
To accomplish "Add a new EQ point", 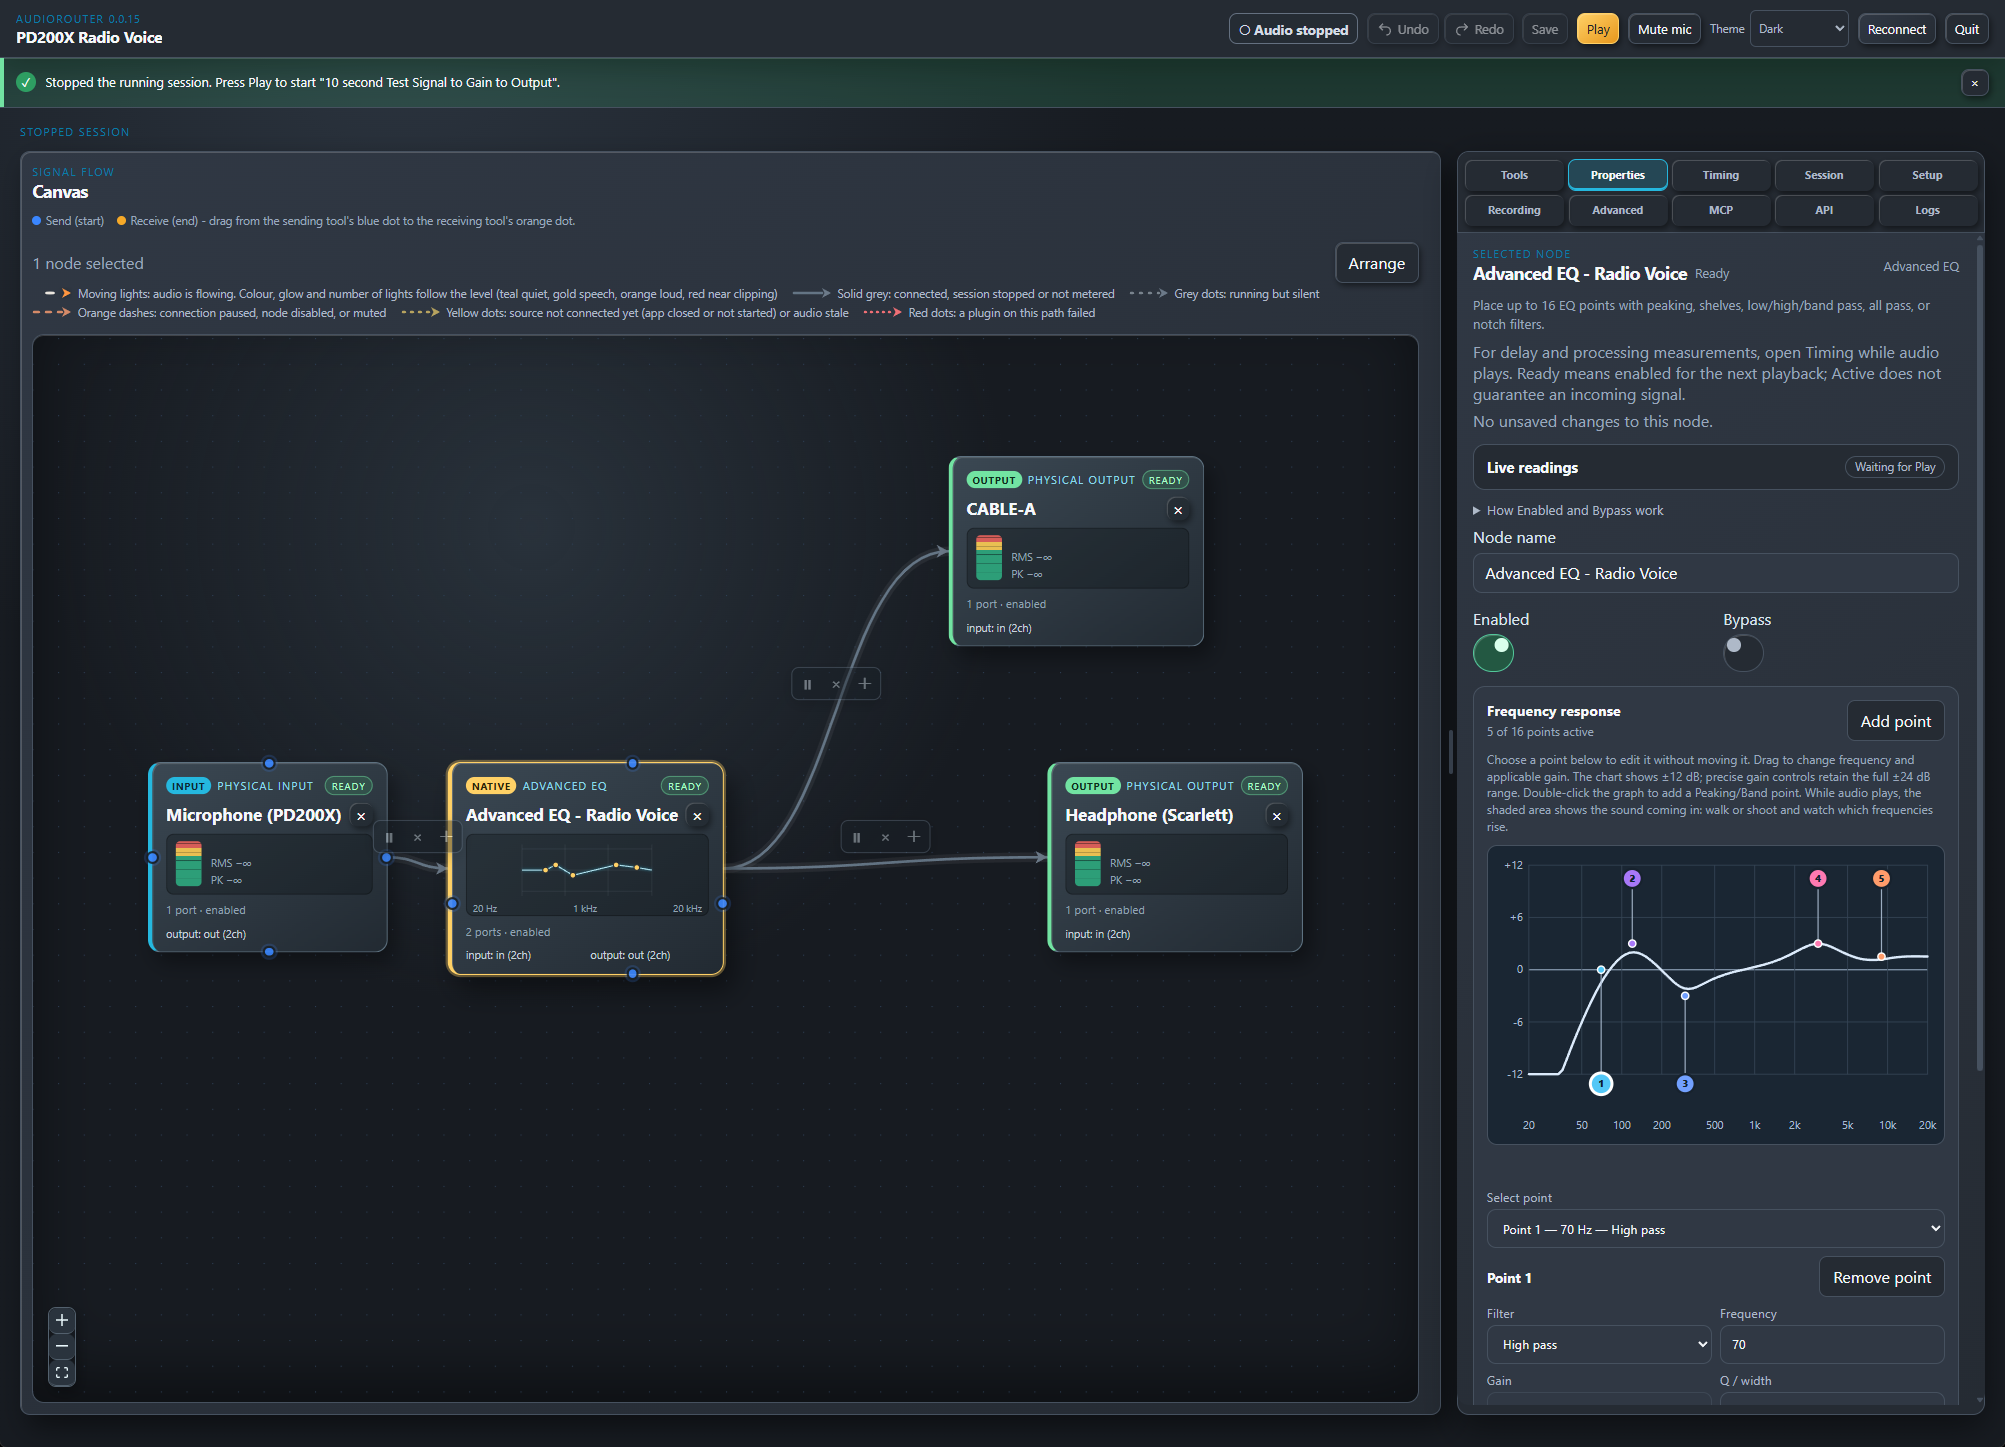I will pos(1895,721).
